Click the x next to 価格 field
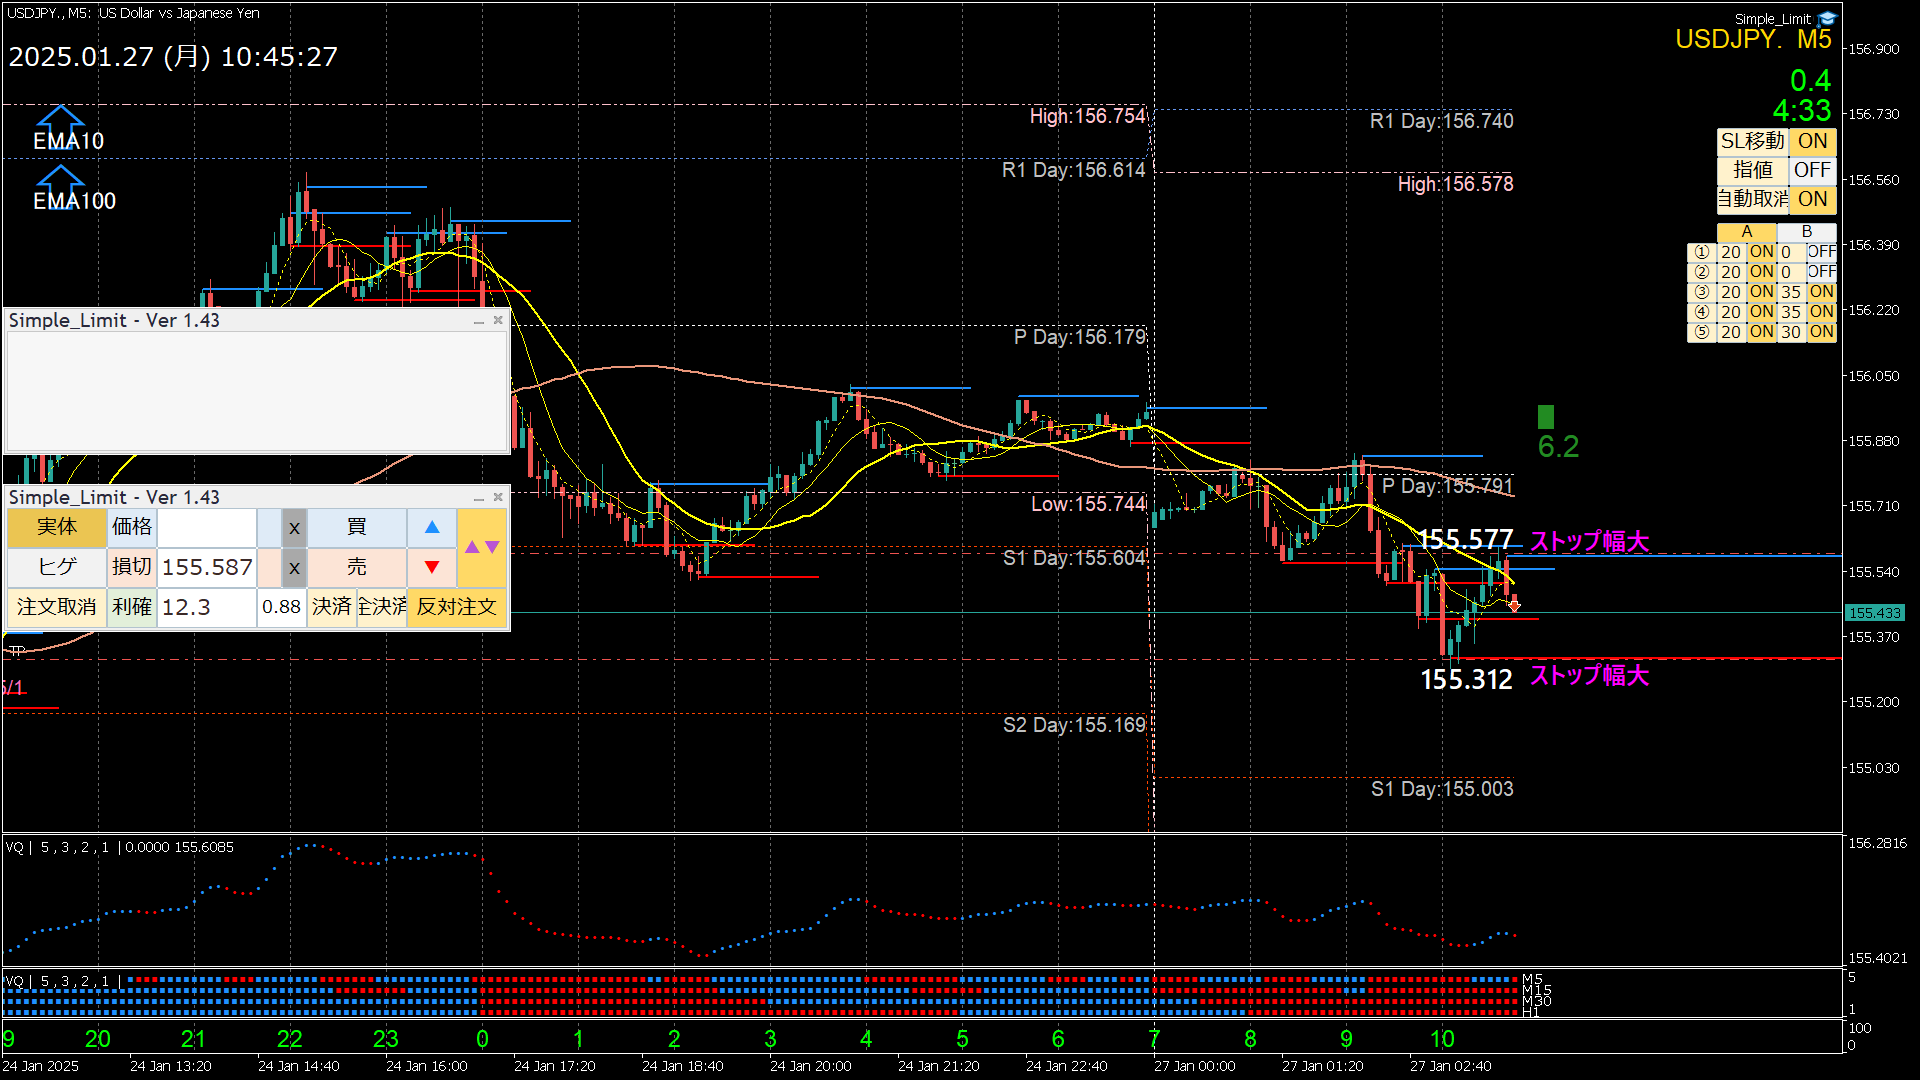The image size is (1920, 1080). (294, 528)
